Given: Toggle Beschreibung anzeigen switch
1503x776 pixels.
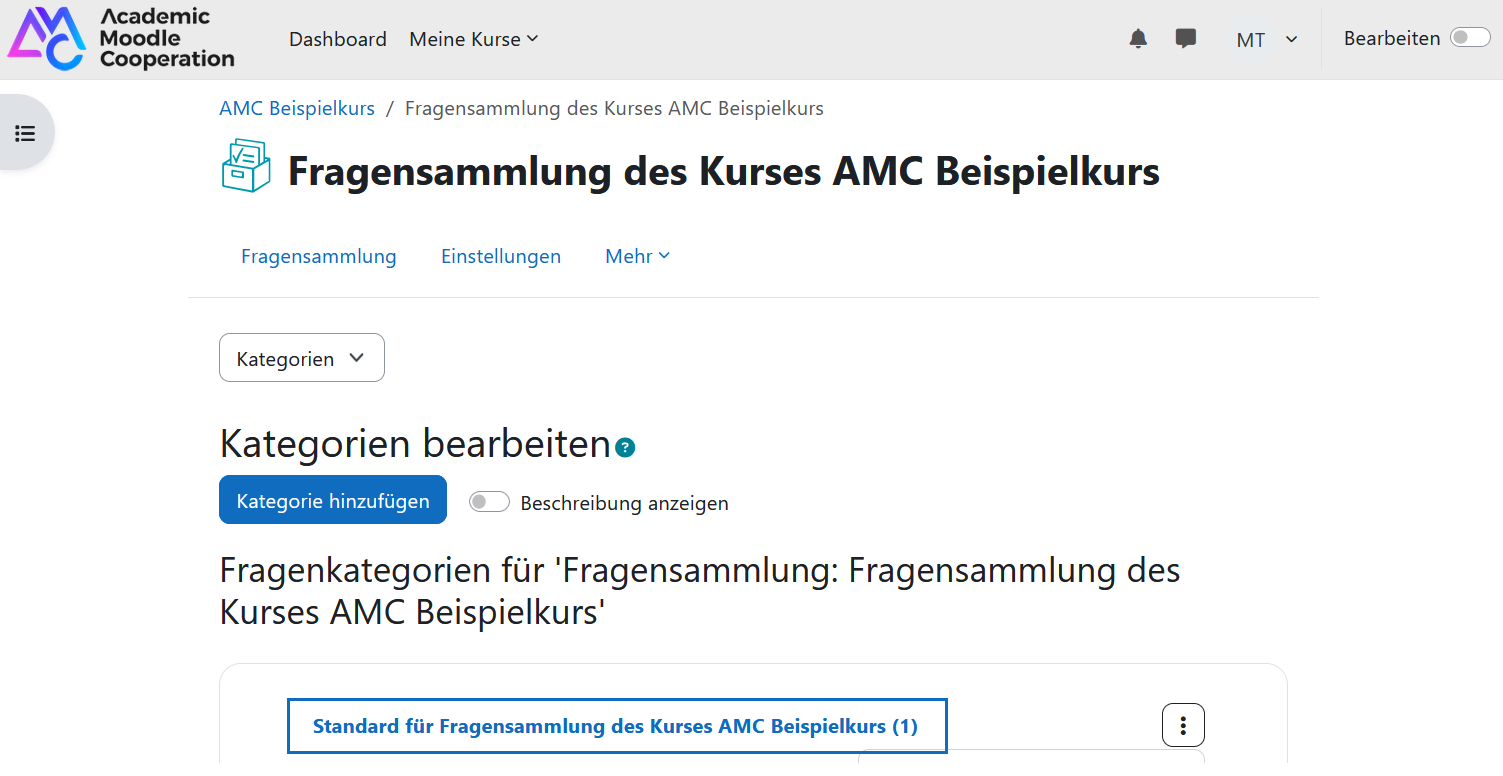Looking at the screenshot, I should point(490,502).
